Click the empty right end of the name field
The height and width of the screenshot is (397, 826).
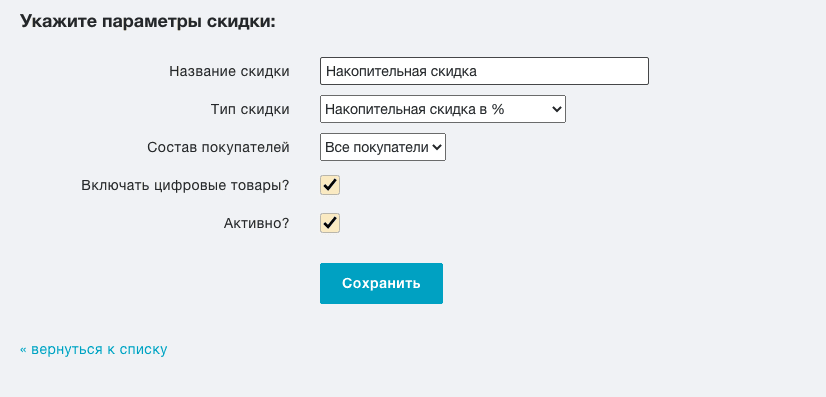coord(564,71)
